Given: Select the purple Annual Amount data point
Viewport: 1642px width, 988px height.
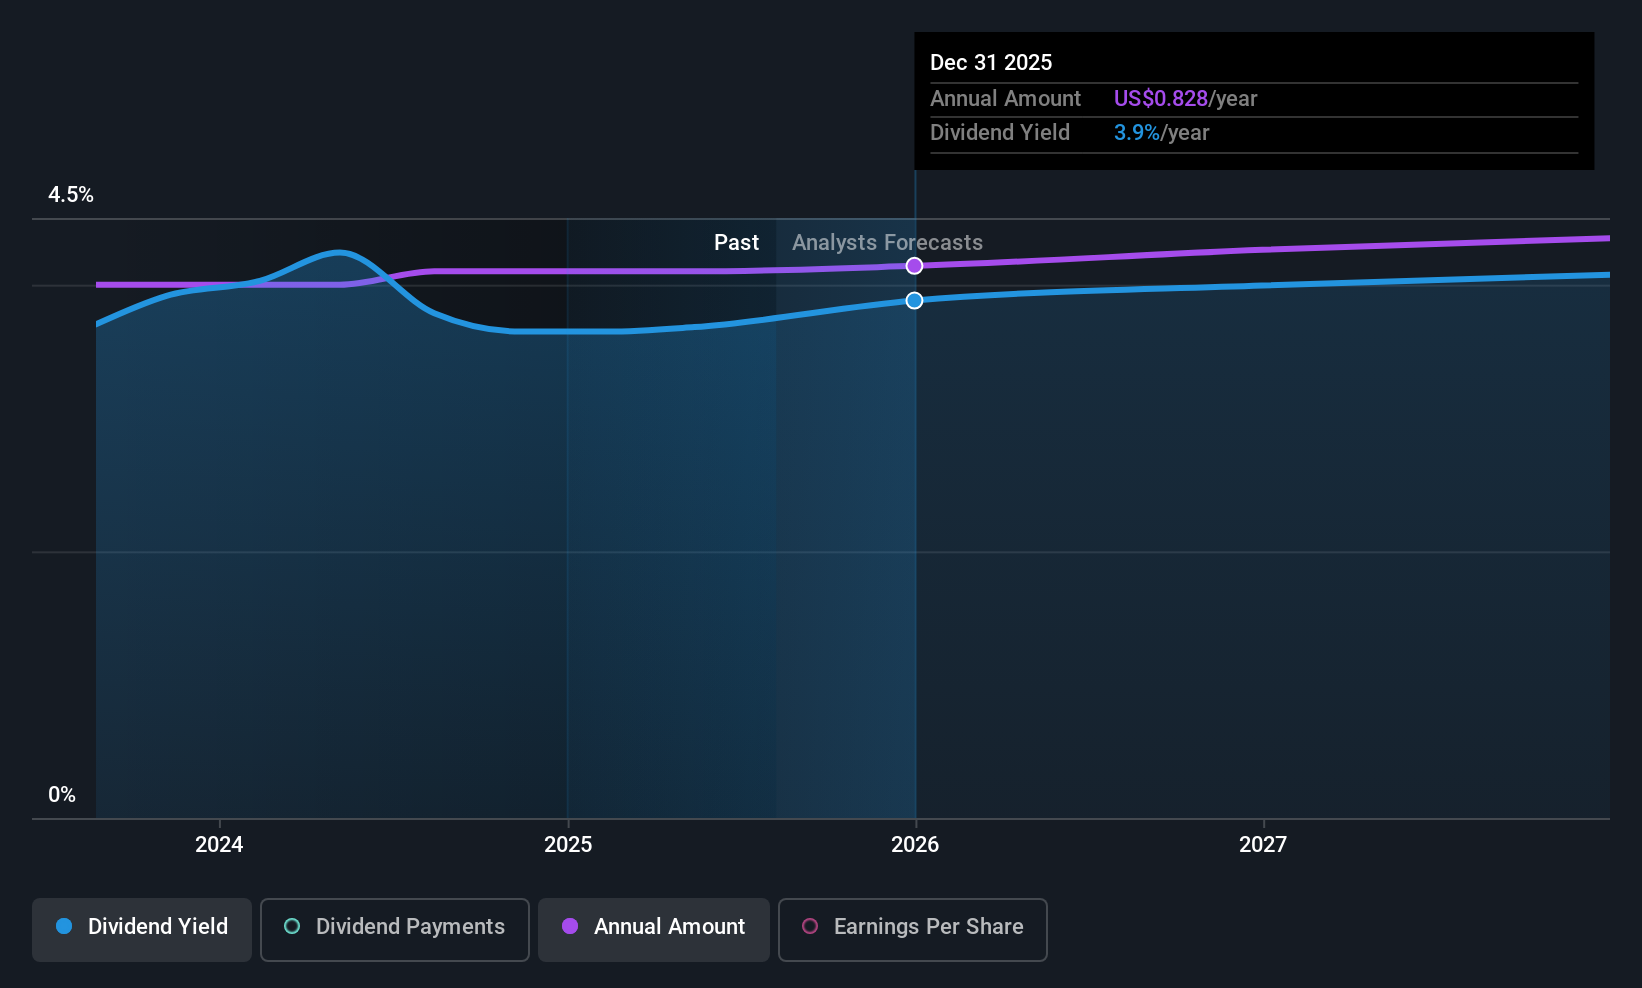Looking at the screenshot, I should [914, 266].
